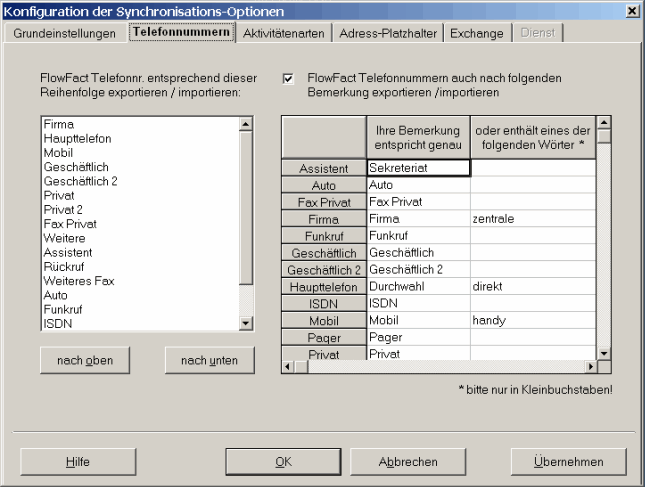Select Firma in the order list

click(141, 124)
